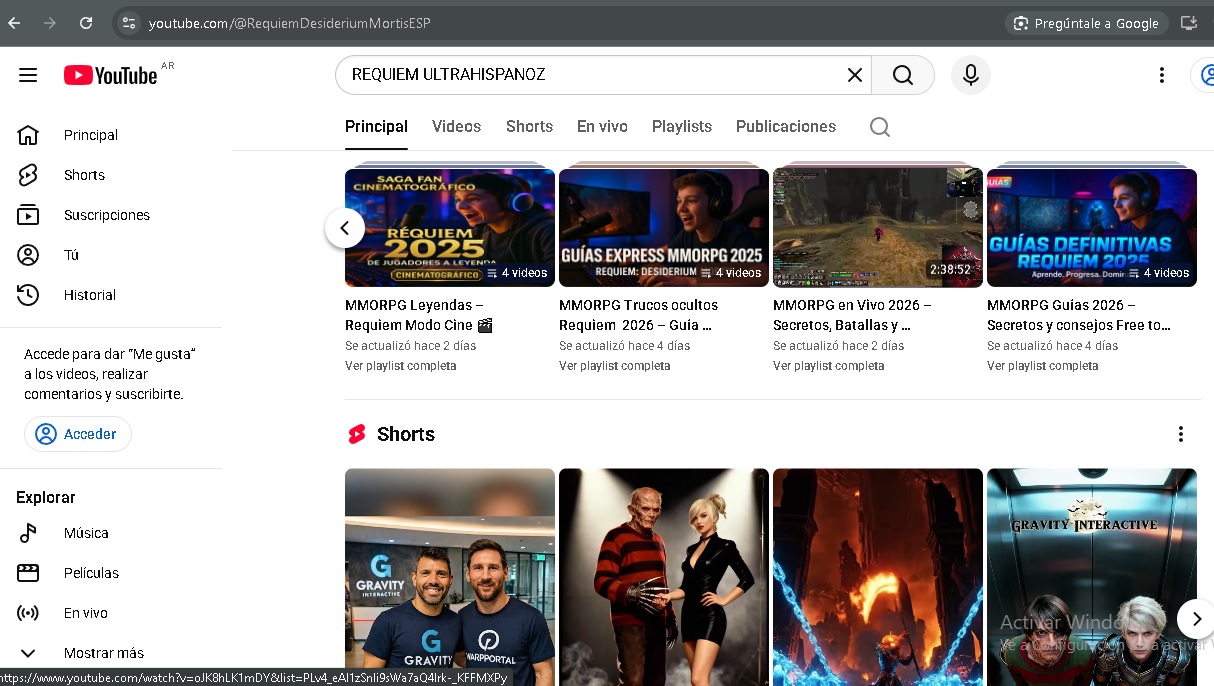This screenshot has width=1214, height=686.
Task: Open Short with two men in Gravity shirts
Action: pyautogui.click(x=450, y=577)
